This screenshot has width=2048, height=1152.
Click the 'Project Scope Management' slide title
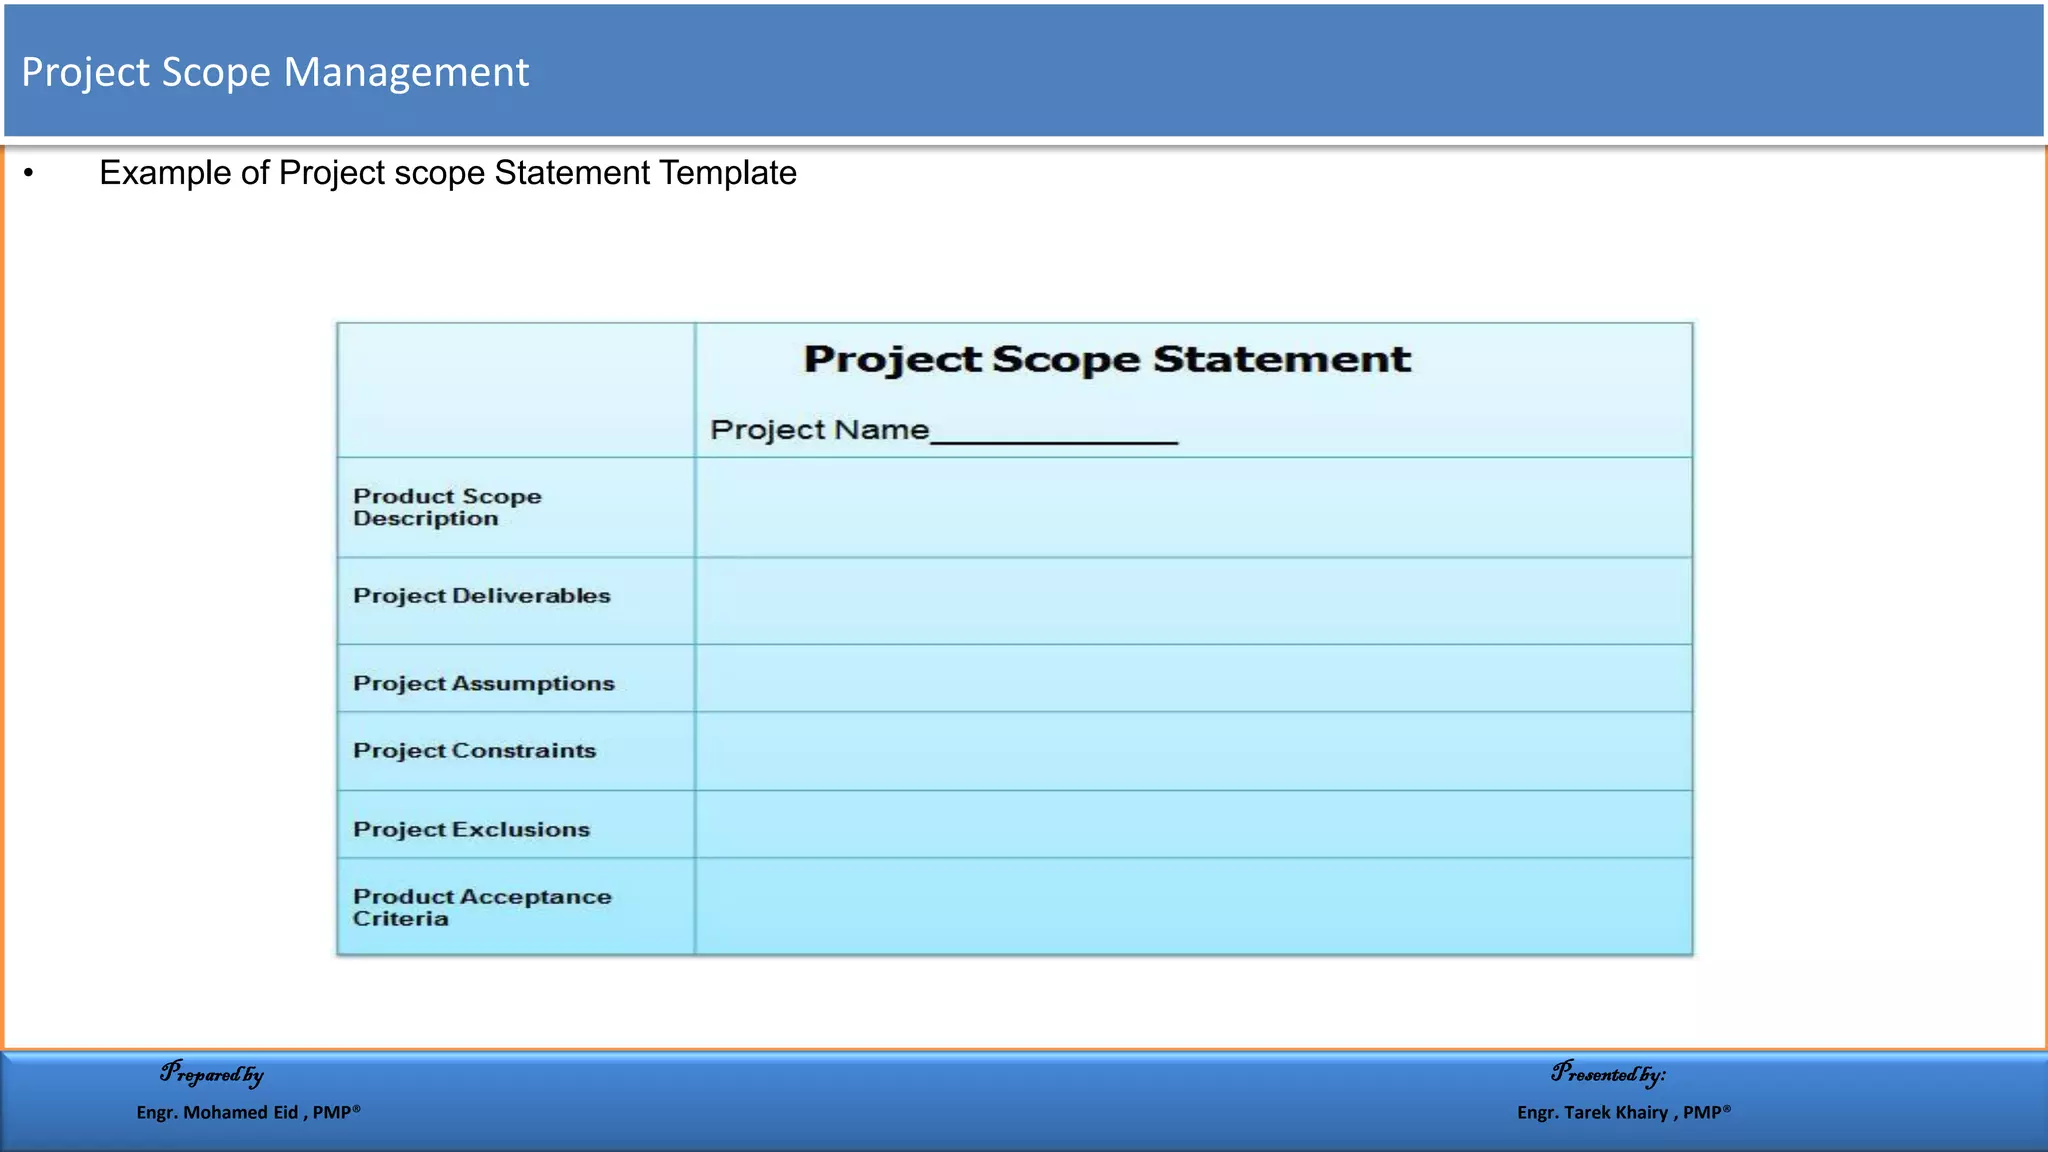pos(275,72)
